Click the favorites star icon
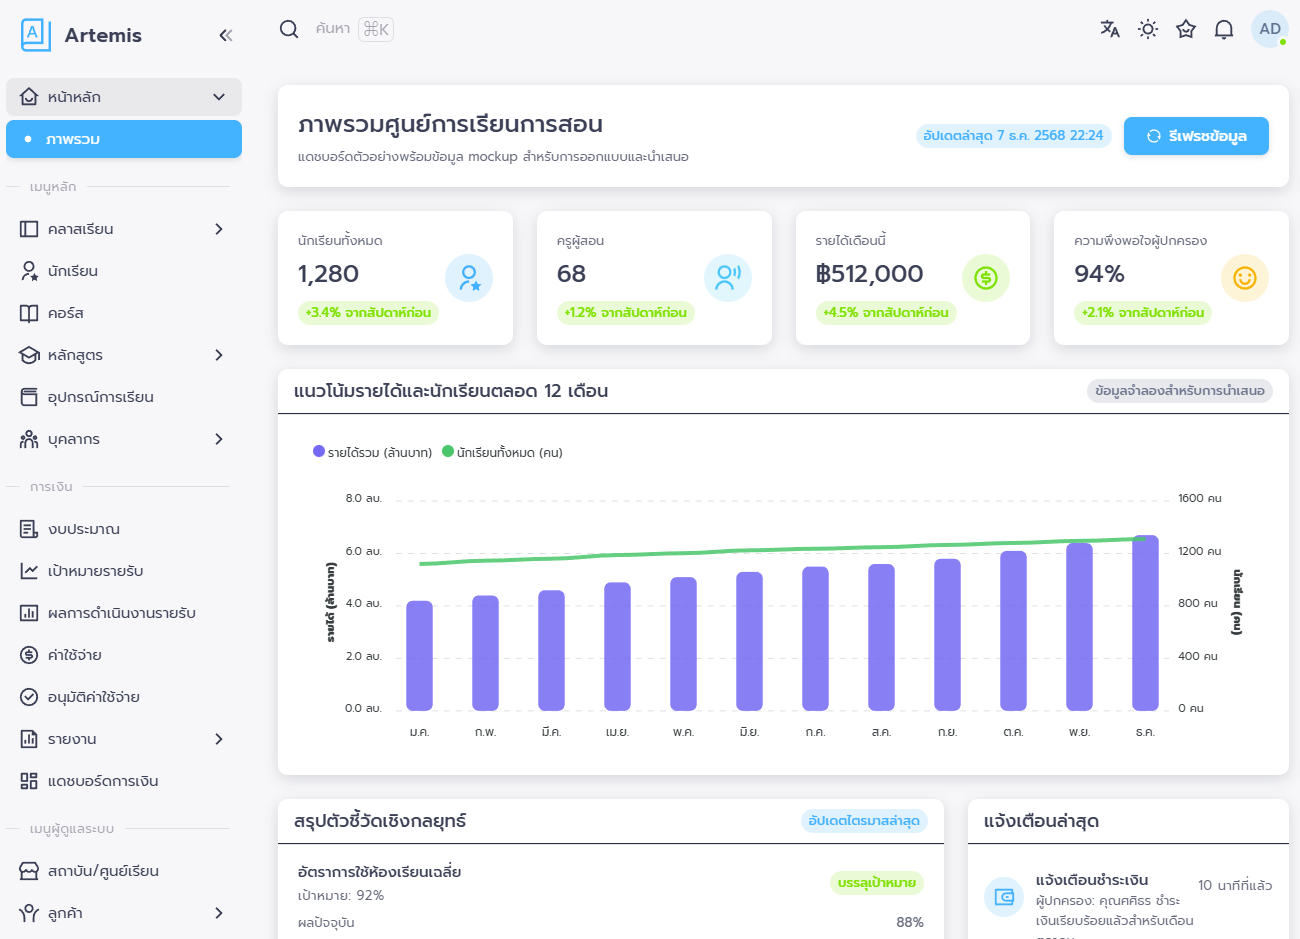Screen dimensions: 1300x939 click(x=1185, y=29)
